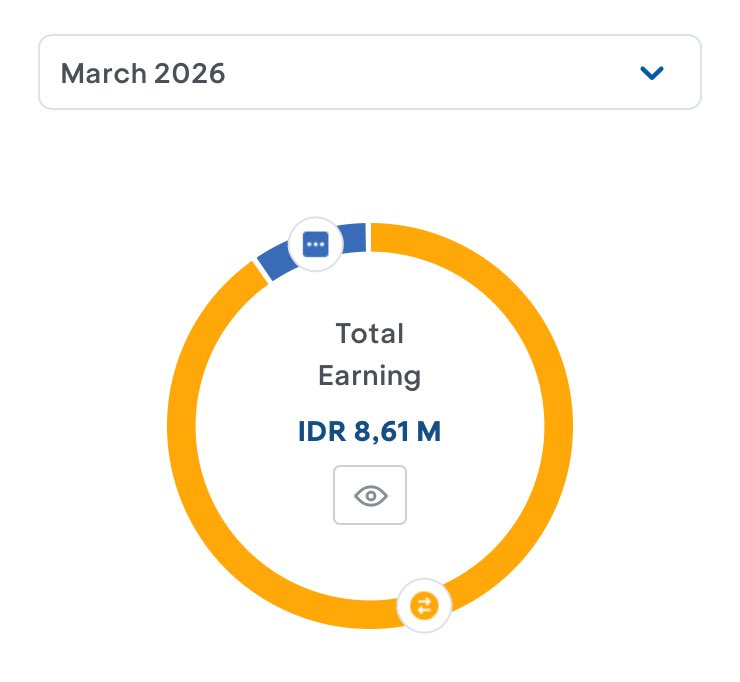This screenshot has width=740, height=682.
Task: Select the orange transfer arrows icon on chart
Action: (424, 606)
